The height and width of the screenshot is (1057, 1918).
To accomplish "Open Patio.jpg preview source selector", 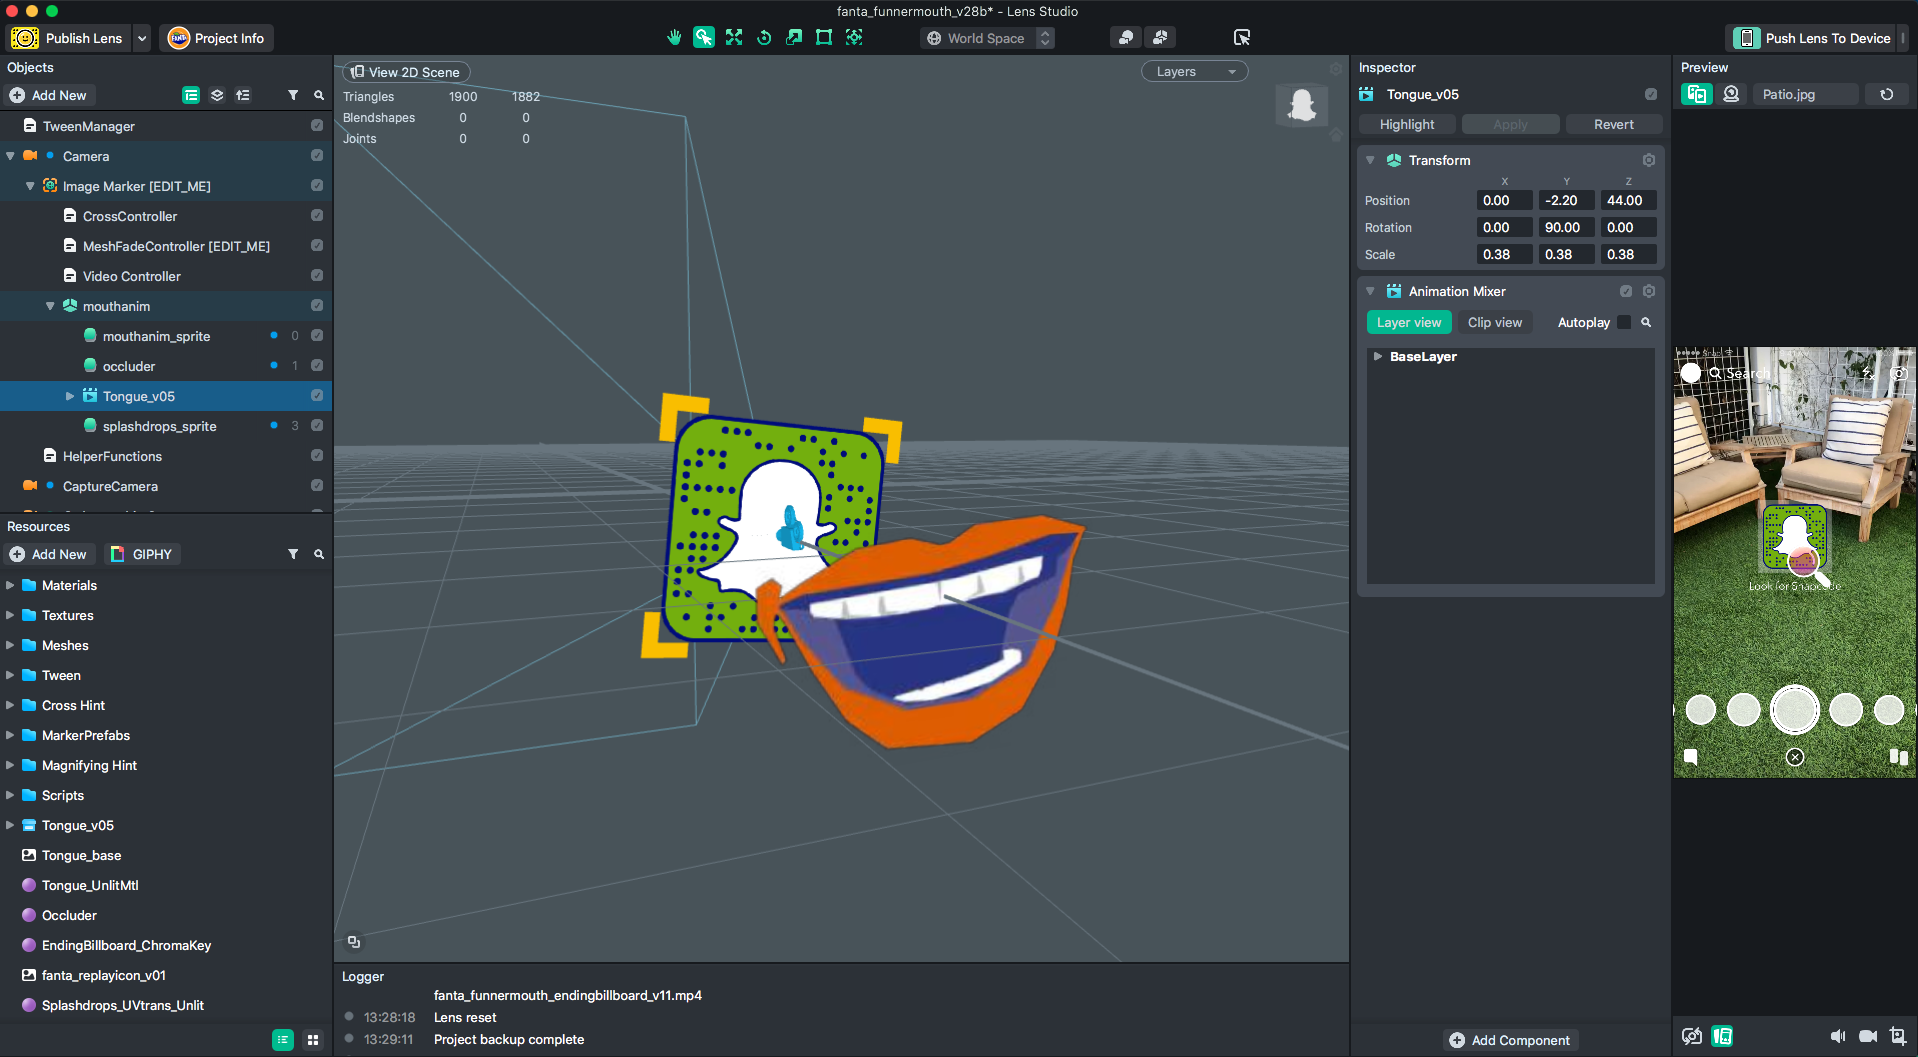I will click(x=1806, y=94).
